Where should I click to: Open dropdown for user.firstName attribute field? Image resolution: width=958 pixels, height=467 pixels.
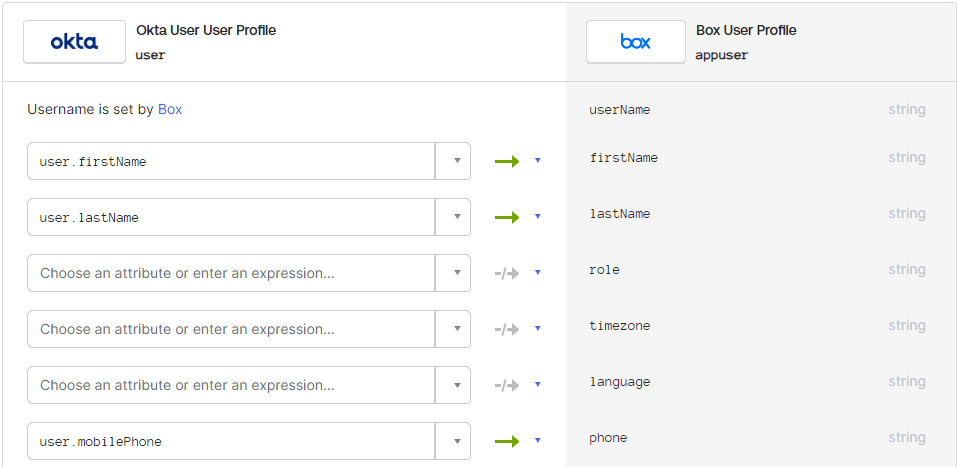tap(453, 161)
